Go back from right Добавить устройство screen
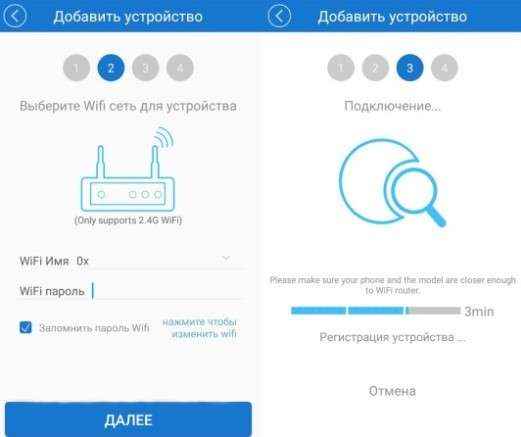 [279, 16]
